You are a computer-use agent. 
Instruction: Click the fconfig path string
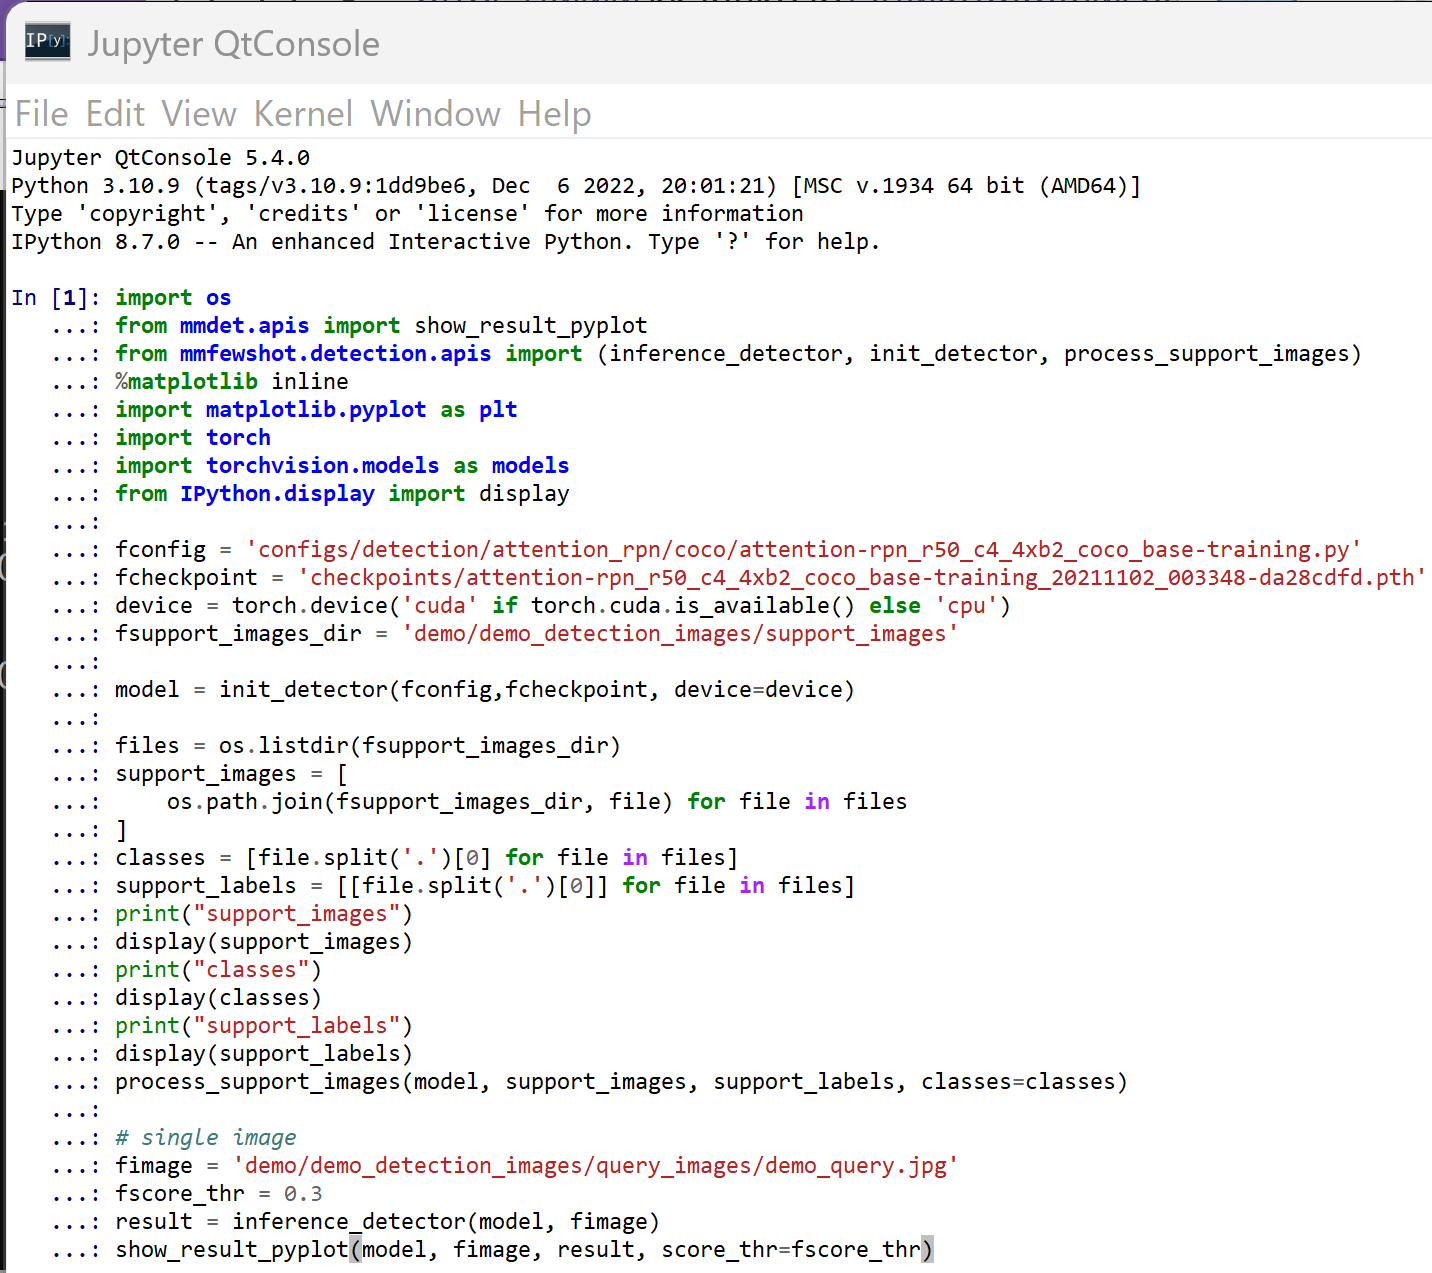pyautogui.click(x=804, y=550)
